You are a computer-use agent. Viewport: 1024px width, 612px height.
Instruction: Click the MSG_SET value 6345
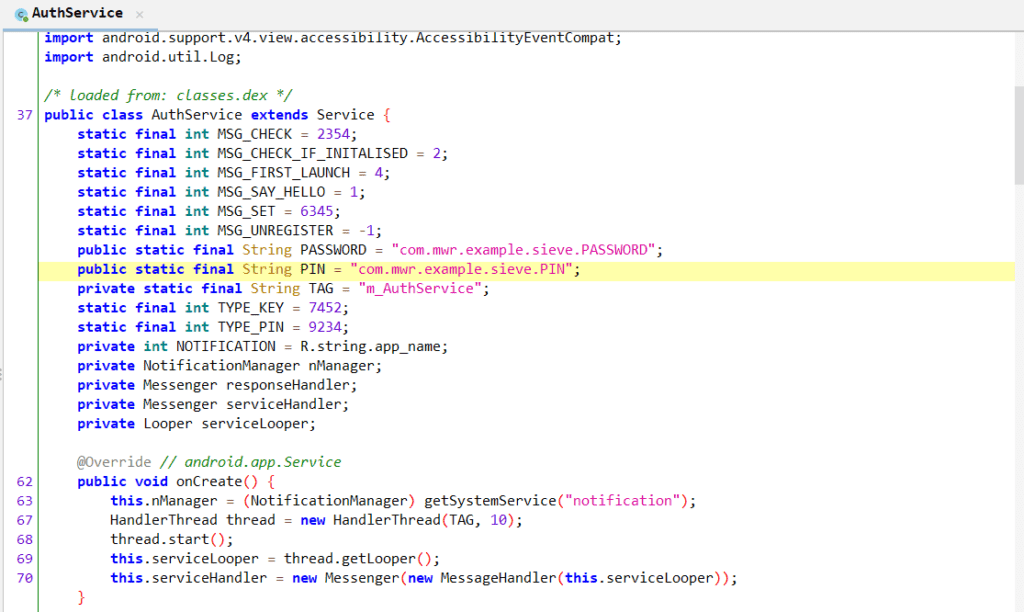coord(317,212)
